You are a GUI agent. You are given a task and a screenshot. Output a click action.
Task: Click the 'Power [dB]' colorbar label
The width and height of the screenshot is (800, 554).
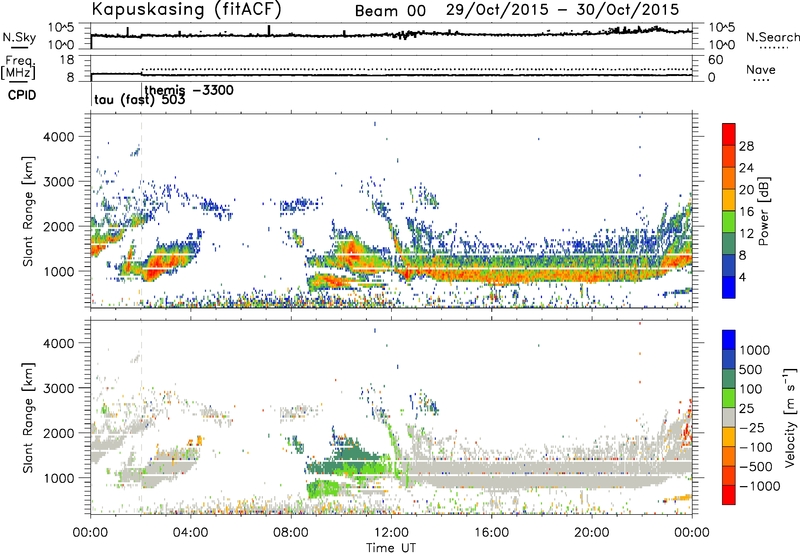tap(763, 211)
